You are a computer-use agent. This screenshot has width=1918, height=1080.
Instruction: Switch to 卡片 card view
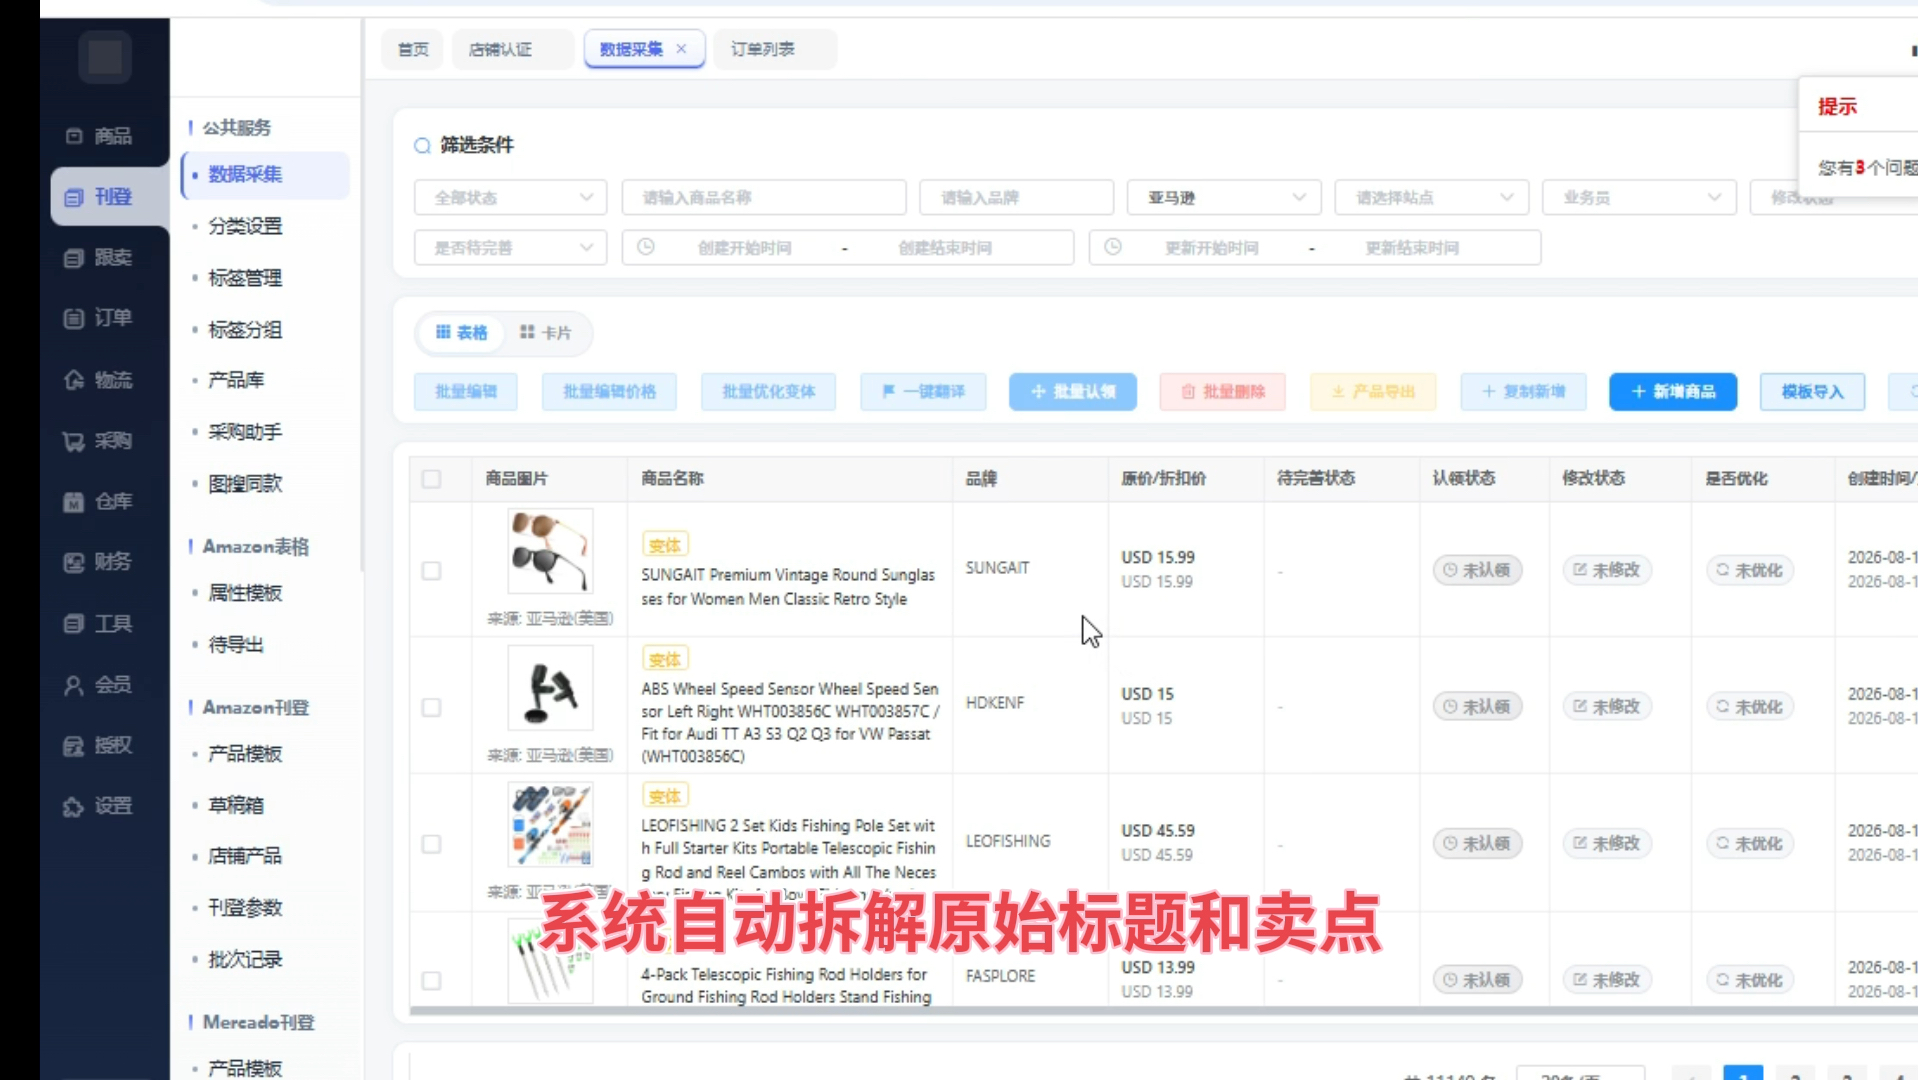click(x=545, y=333)
